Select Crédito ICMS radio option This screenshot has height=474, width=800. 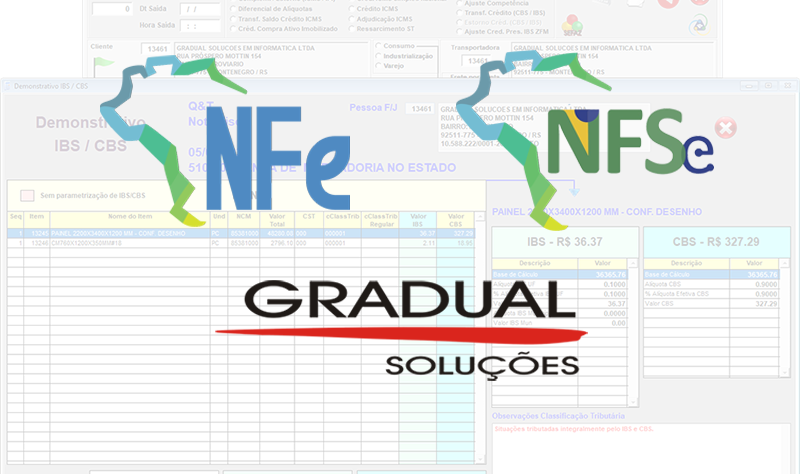pos(352,9)
